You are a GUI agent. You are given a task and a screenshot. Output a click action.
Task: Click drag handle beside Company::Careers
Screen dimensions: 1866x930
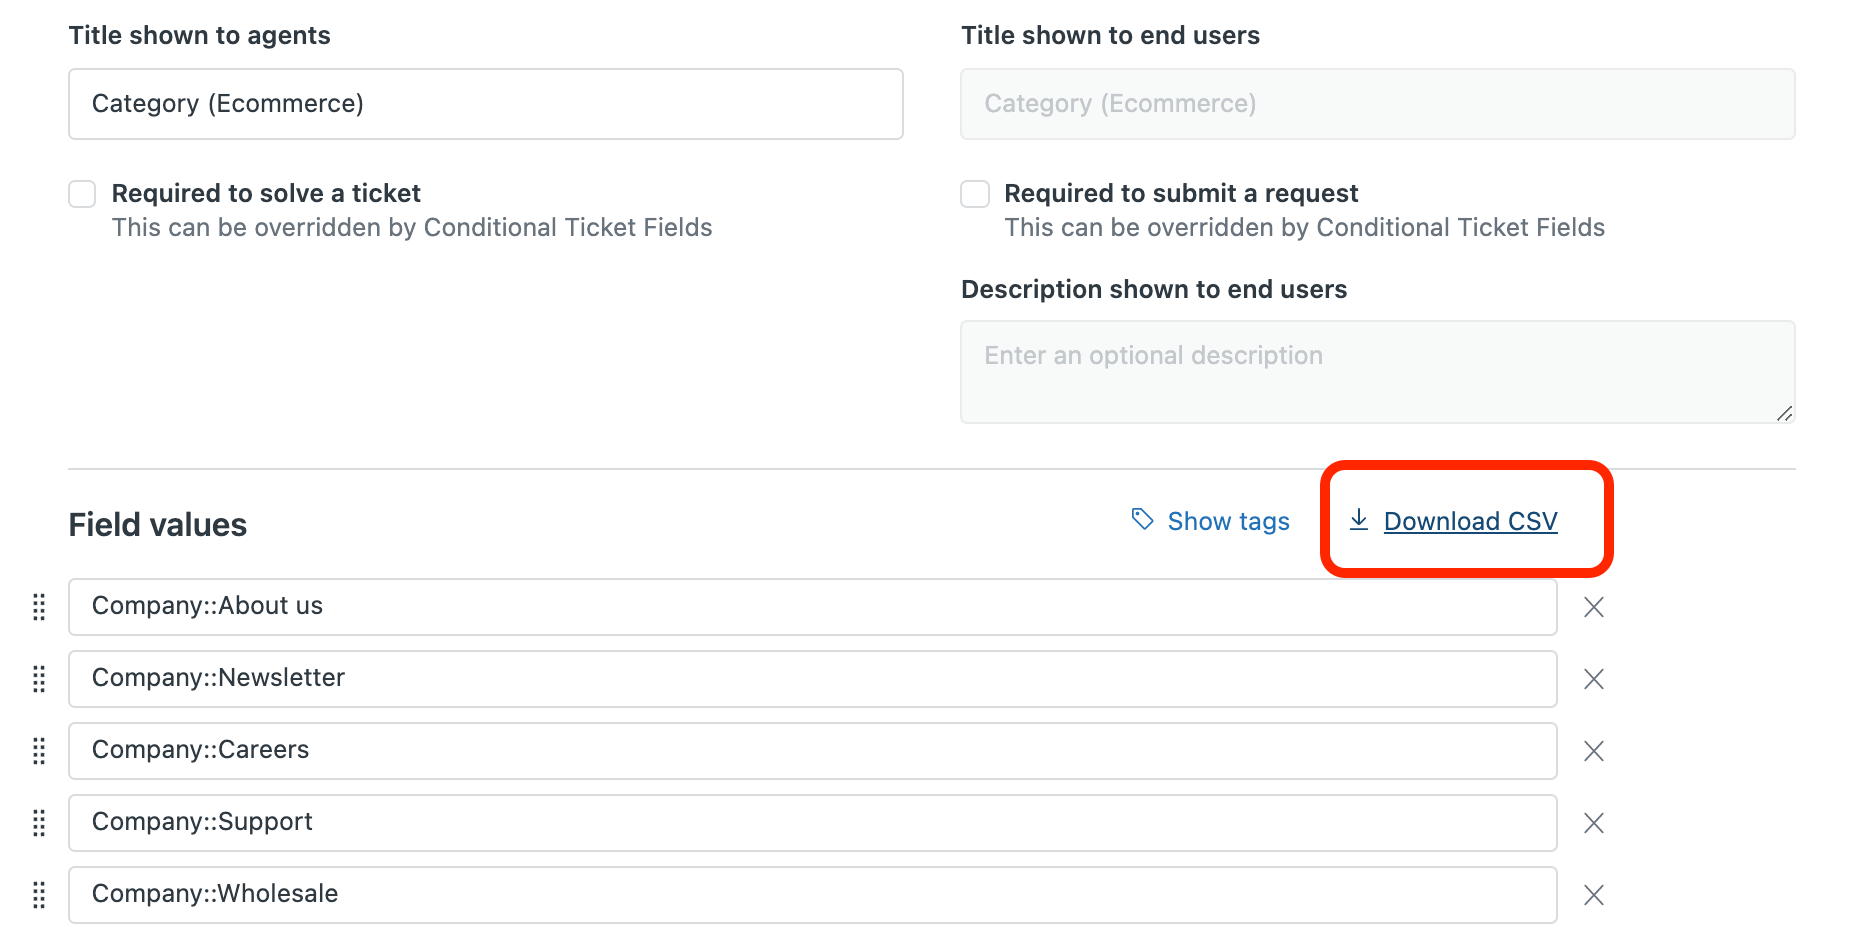tap(39, 751)
